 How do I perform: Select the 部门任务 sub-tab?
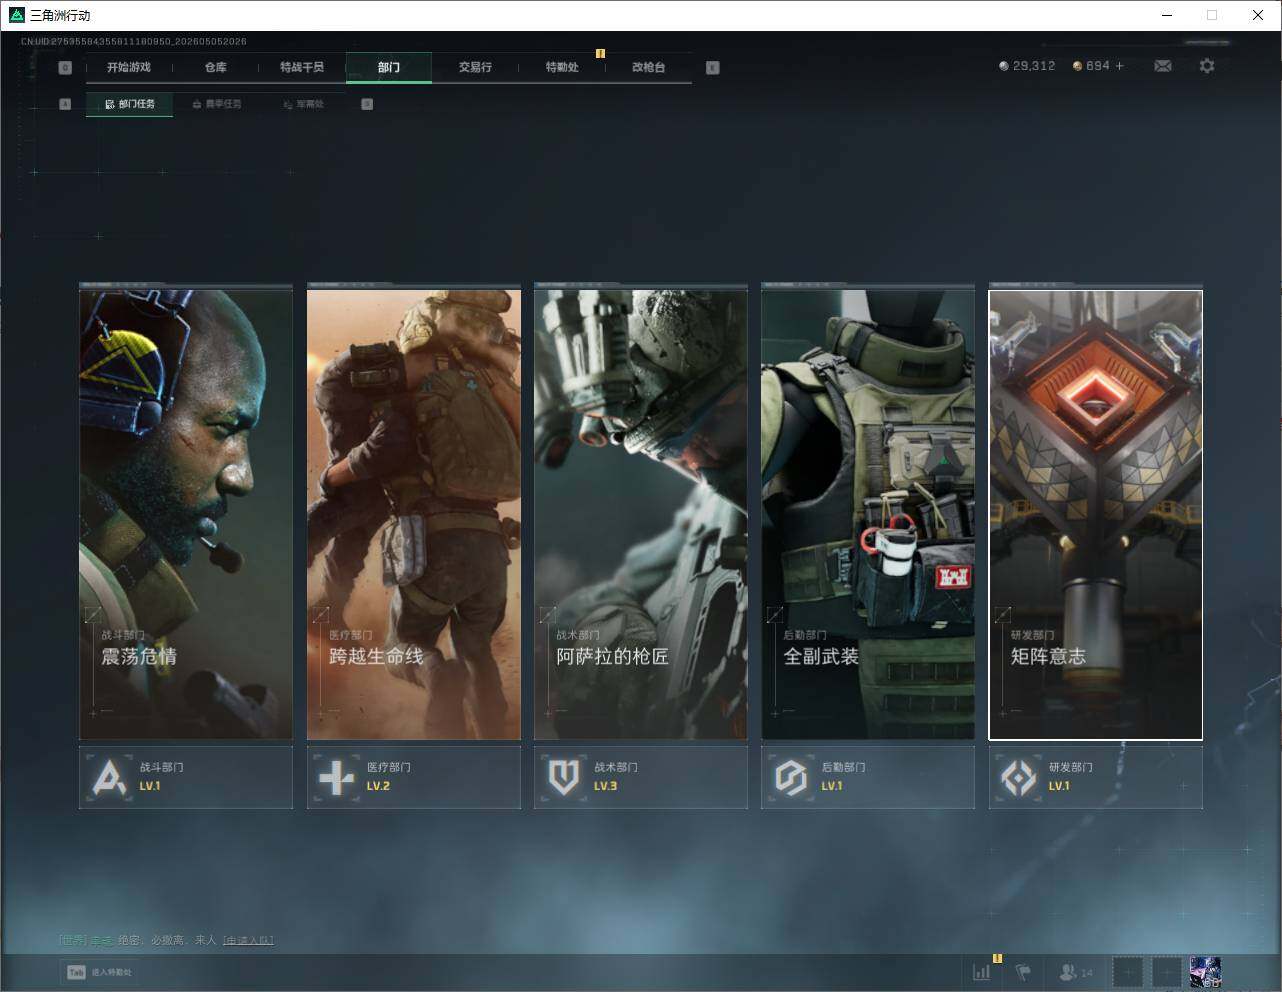tap(129, 104)
